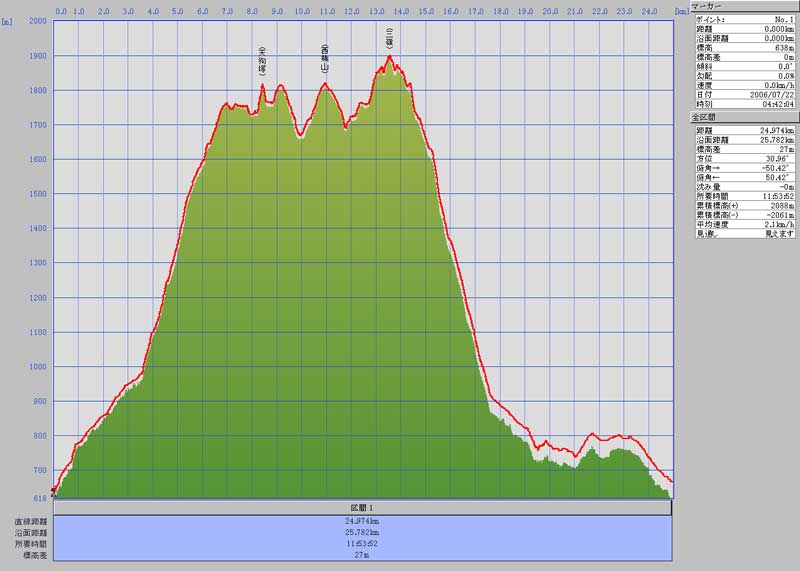800x571 pixels.
Task: Click the 沿面距離 25.782km value in bottom table
Action: click(x=361, y=533)
